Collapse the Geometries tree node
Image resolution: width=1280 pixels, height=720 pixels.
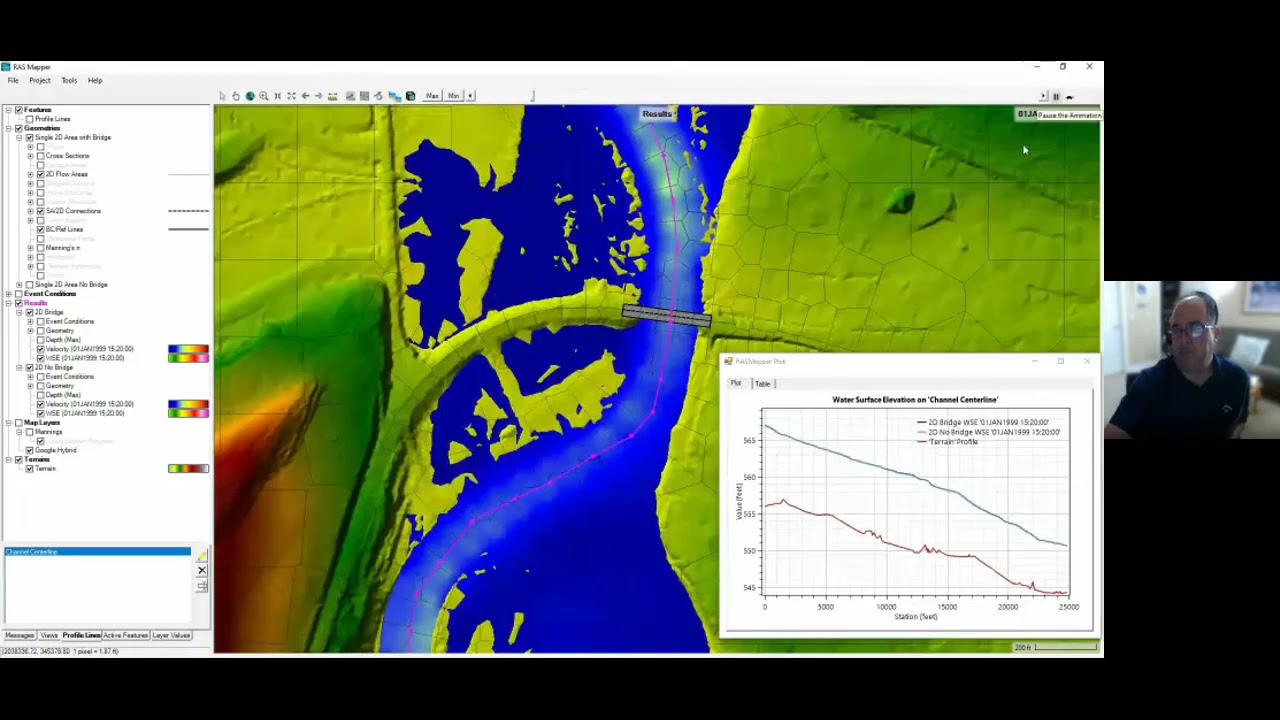click(8, 128)
